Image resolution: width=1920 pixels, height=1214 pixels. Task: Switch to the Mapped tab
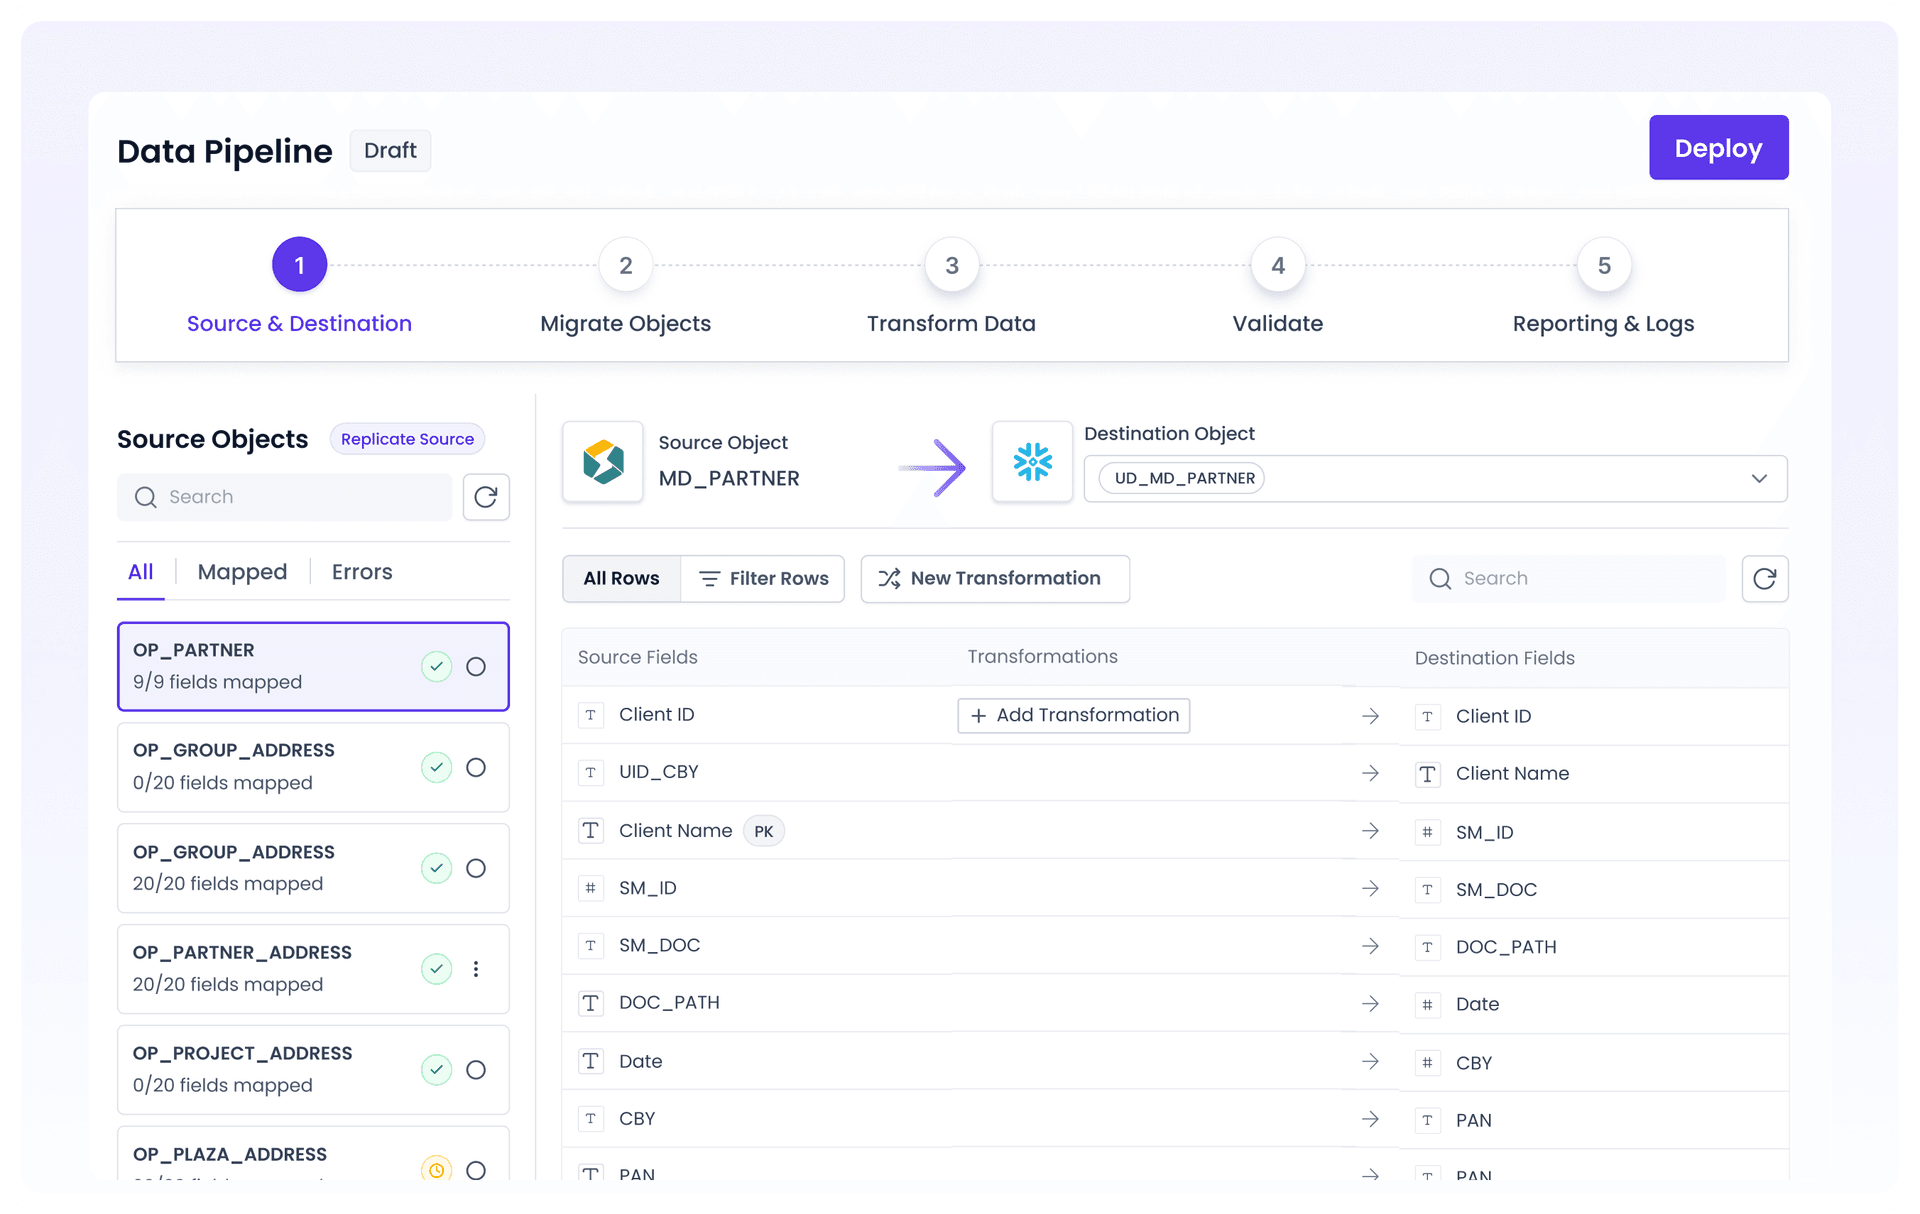click(x=242, y=572)
